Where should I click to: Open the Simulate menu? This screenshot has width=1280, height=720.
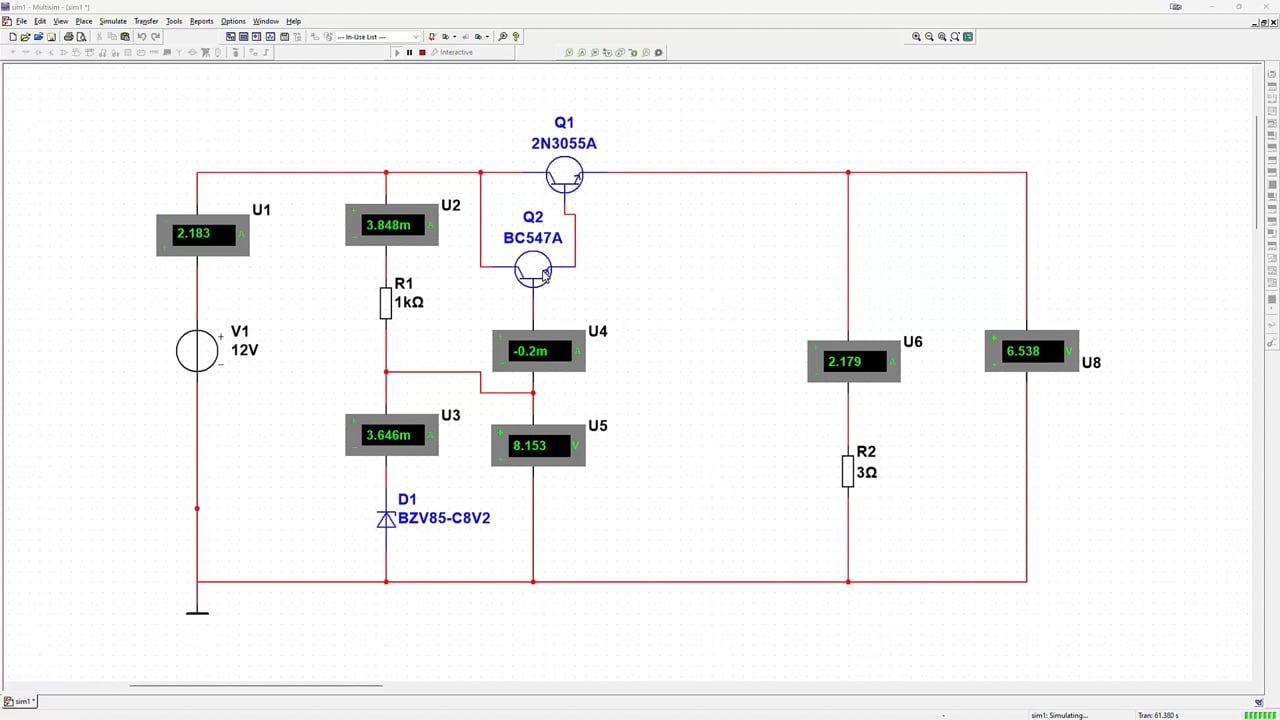(113, 21)
